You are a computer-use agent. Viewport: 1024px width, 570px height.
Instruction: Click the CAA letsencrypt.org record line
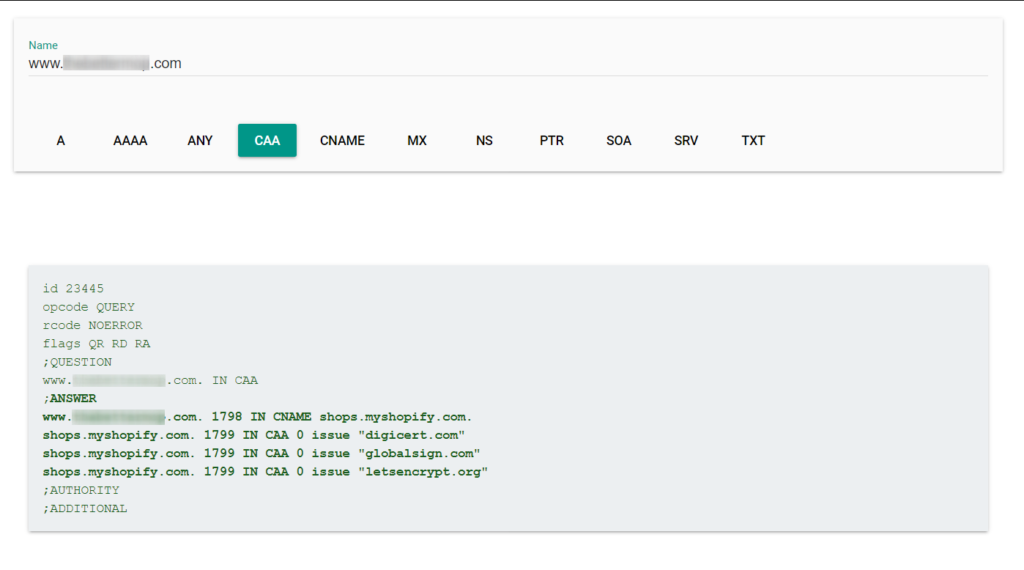(x=265, y=472)
